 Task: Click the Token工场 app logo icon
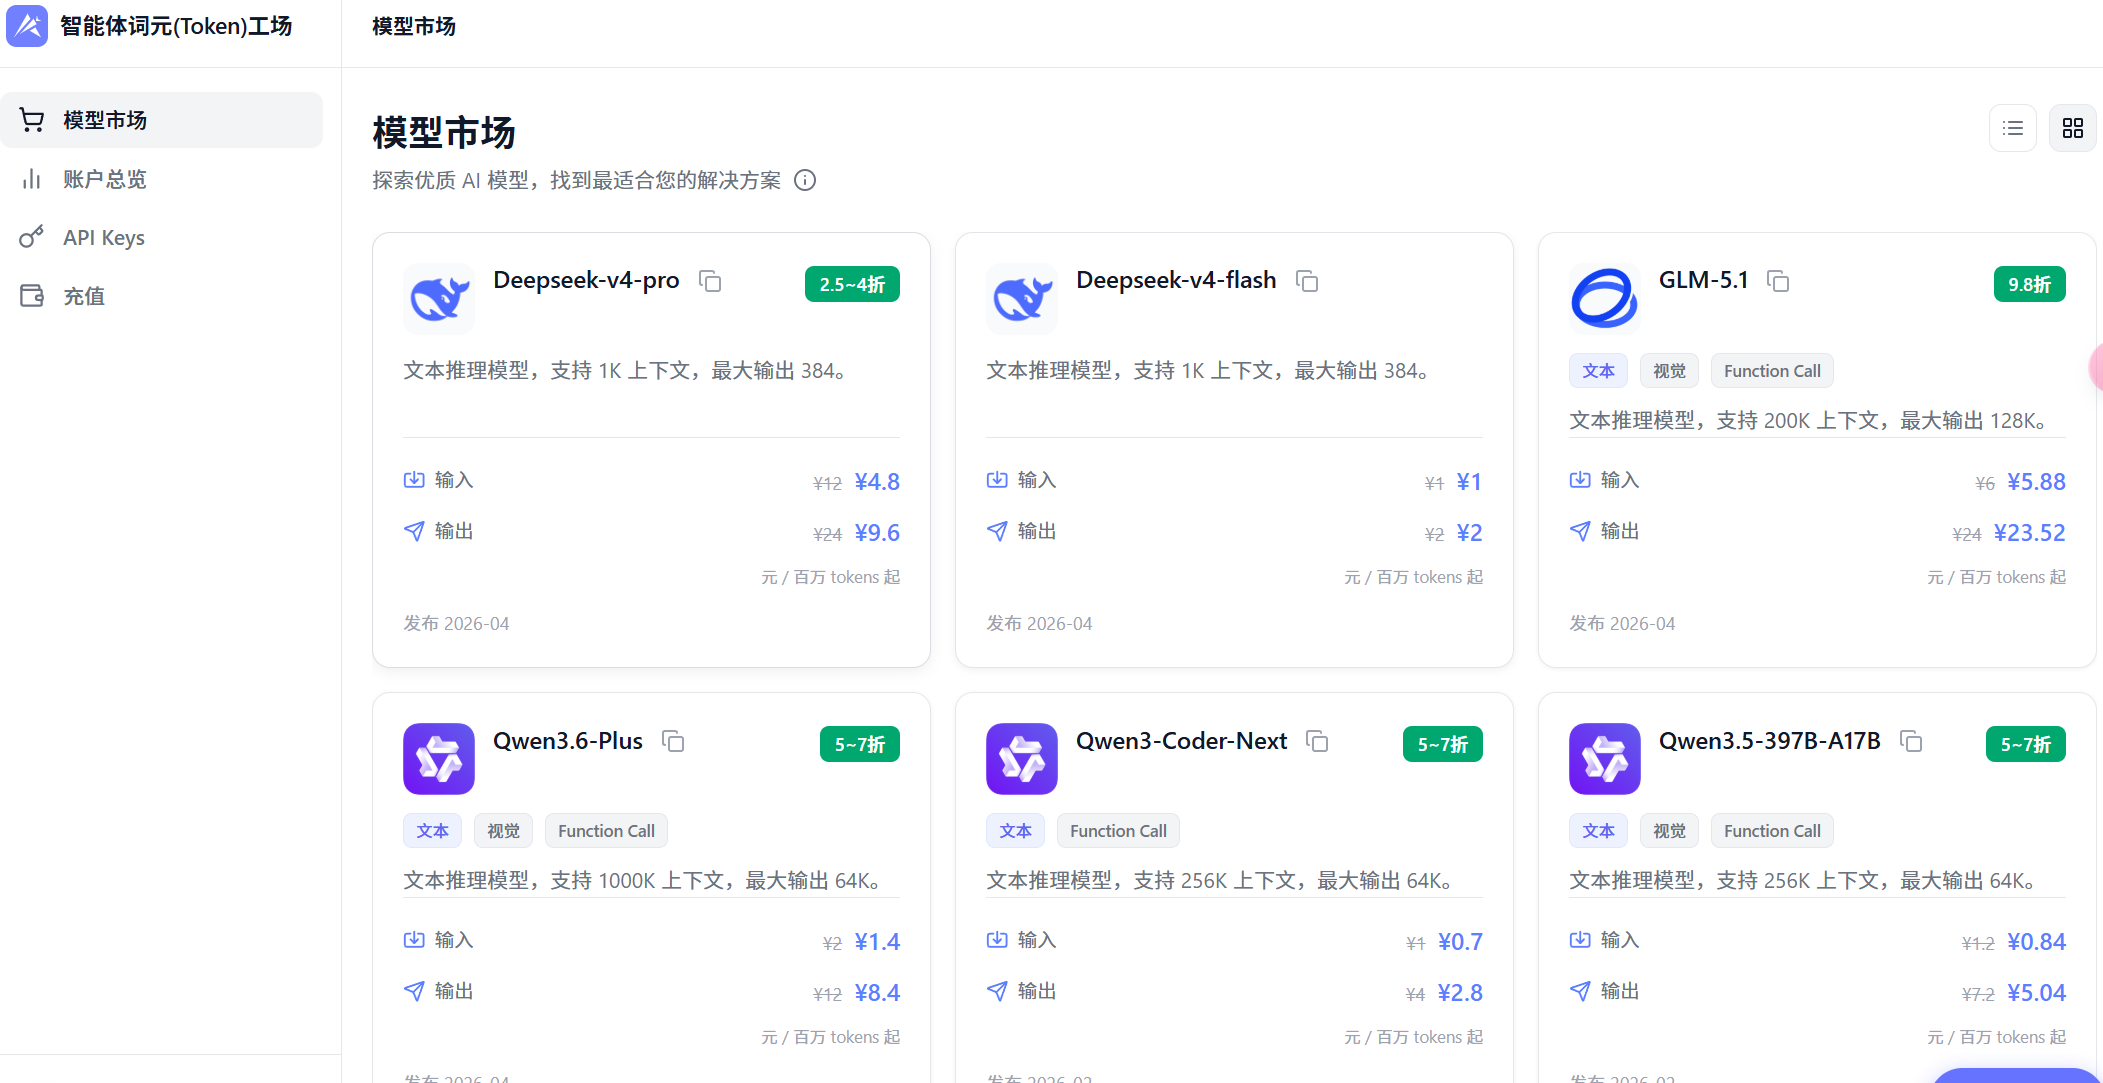tap(27, 26)
